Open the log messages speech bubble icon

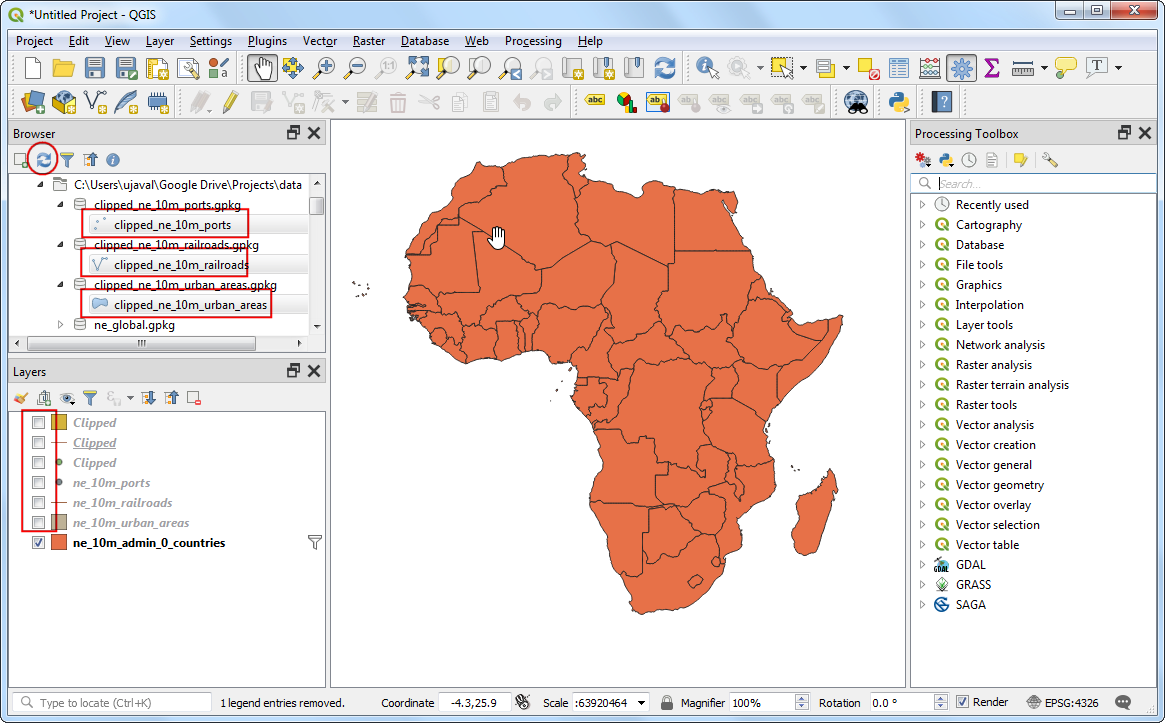(1123, 702)
